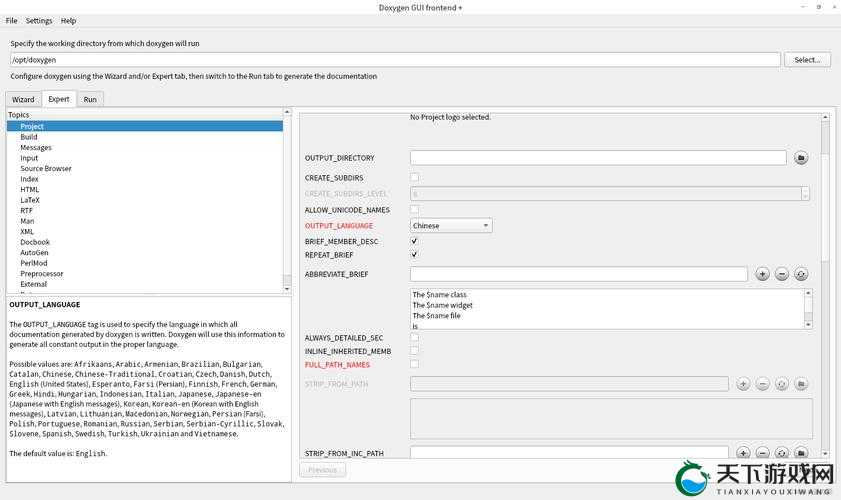Click the settings panel scroll-down arrow
Viewport: 841px width, 500px height.
pyautogui.click(x=825, y=454)
